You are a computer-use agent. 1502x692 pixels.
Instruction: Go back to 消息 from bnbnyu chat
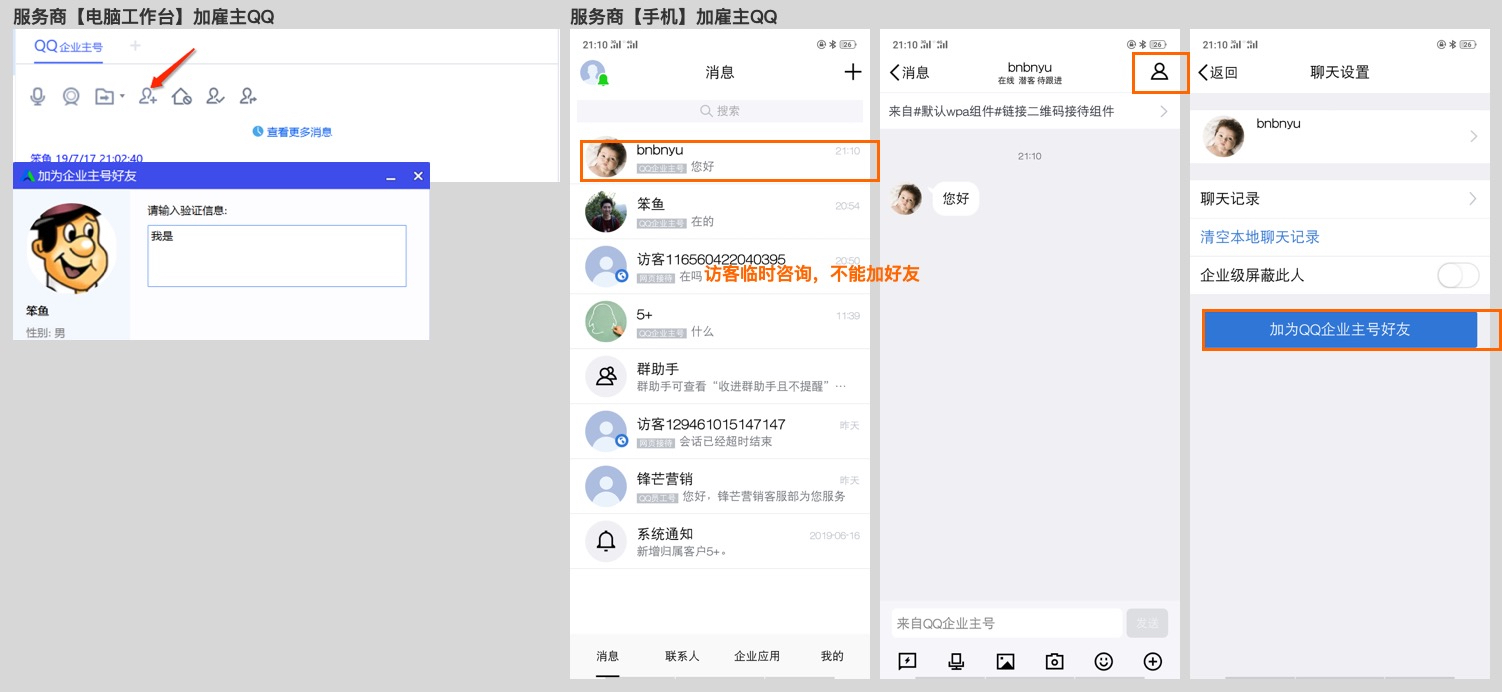click(x=910, y=73)
